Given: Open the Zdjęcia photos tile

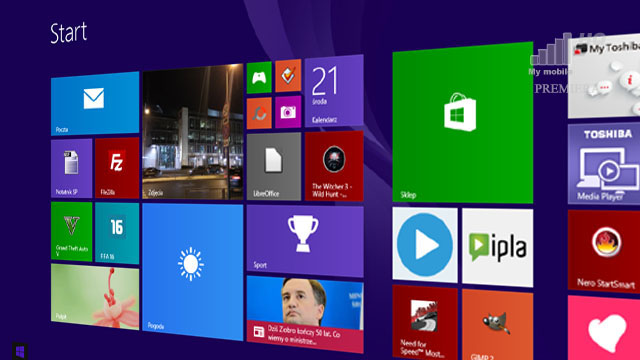Looking at the screenshot, I should (x=193, y=132).
